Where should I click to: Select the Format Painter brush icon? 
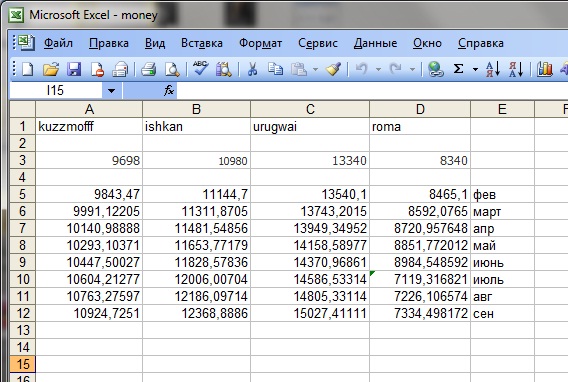tap(333, 69)
